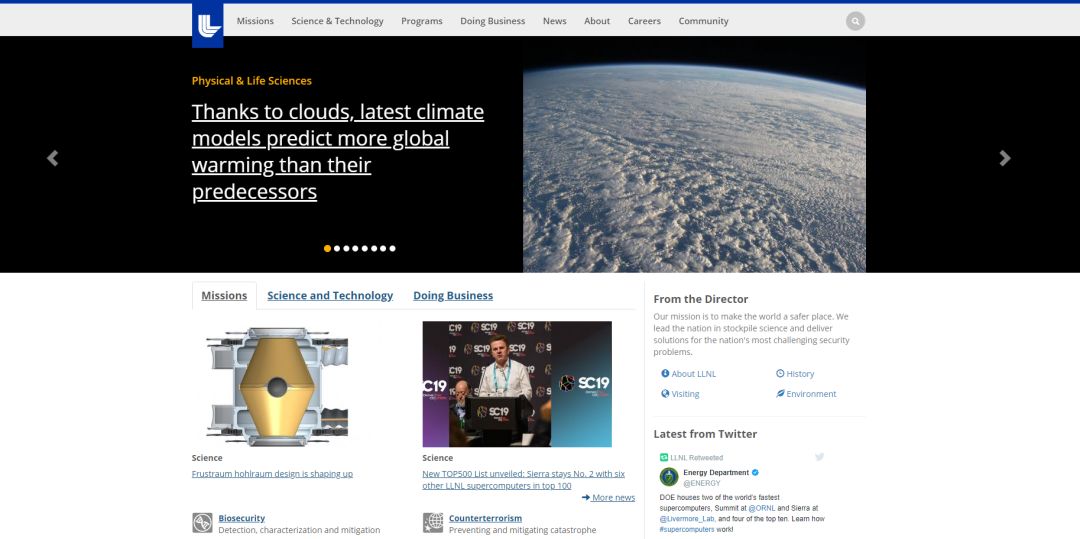1080x539 pixels.
Task: Open Science & Technology nav menu
Action: pos(338,21)
